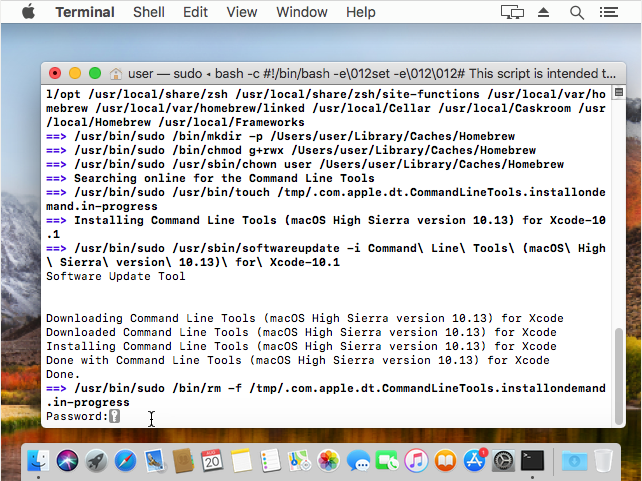Click the "Password:" prompt text
This screenshot has width=642, height=481.
coord(77,416)
